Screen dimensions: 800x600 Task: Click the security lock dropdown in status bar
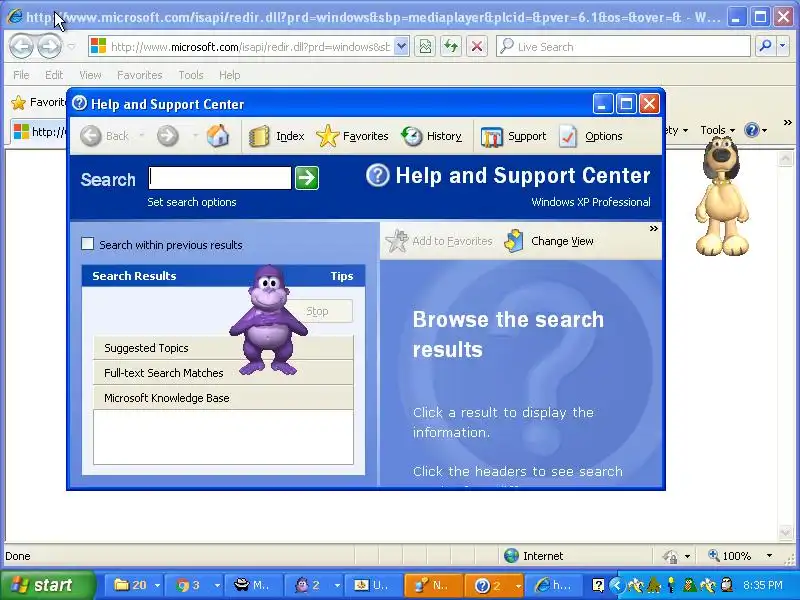(687, 556)
